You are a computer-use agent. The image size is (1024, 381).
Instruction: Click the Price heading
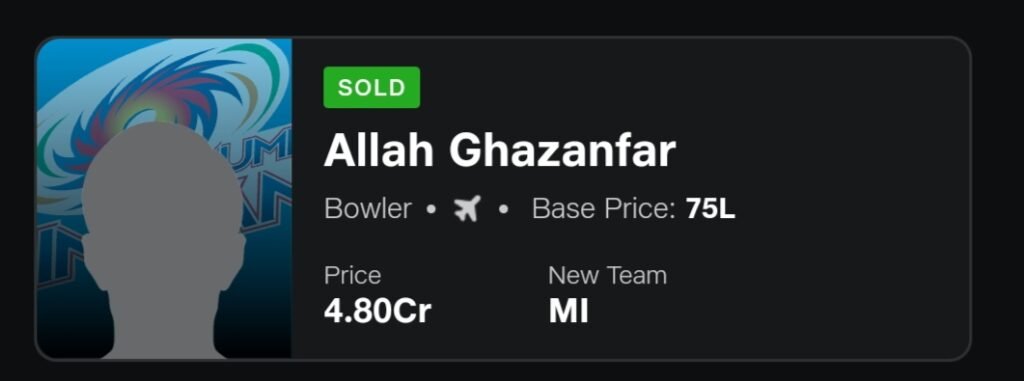click(352, 275)
